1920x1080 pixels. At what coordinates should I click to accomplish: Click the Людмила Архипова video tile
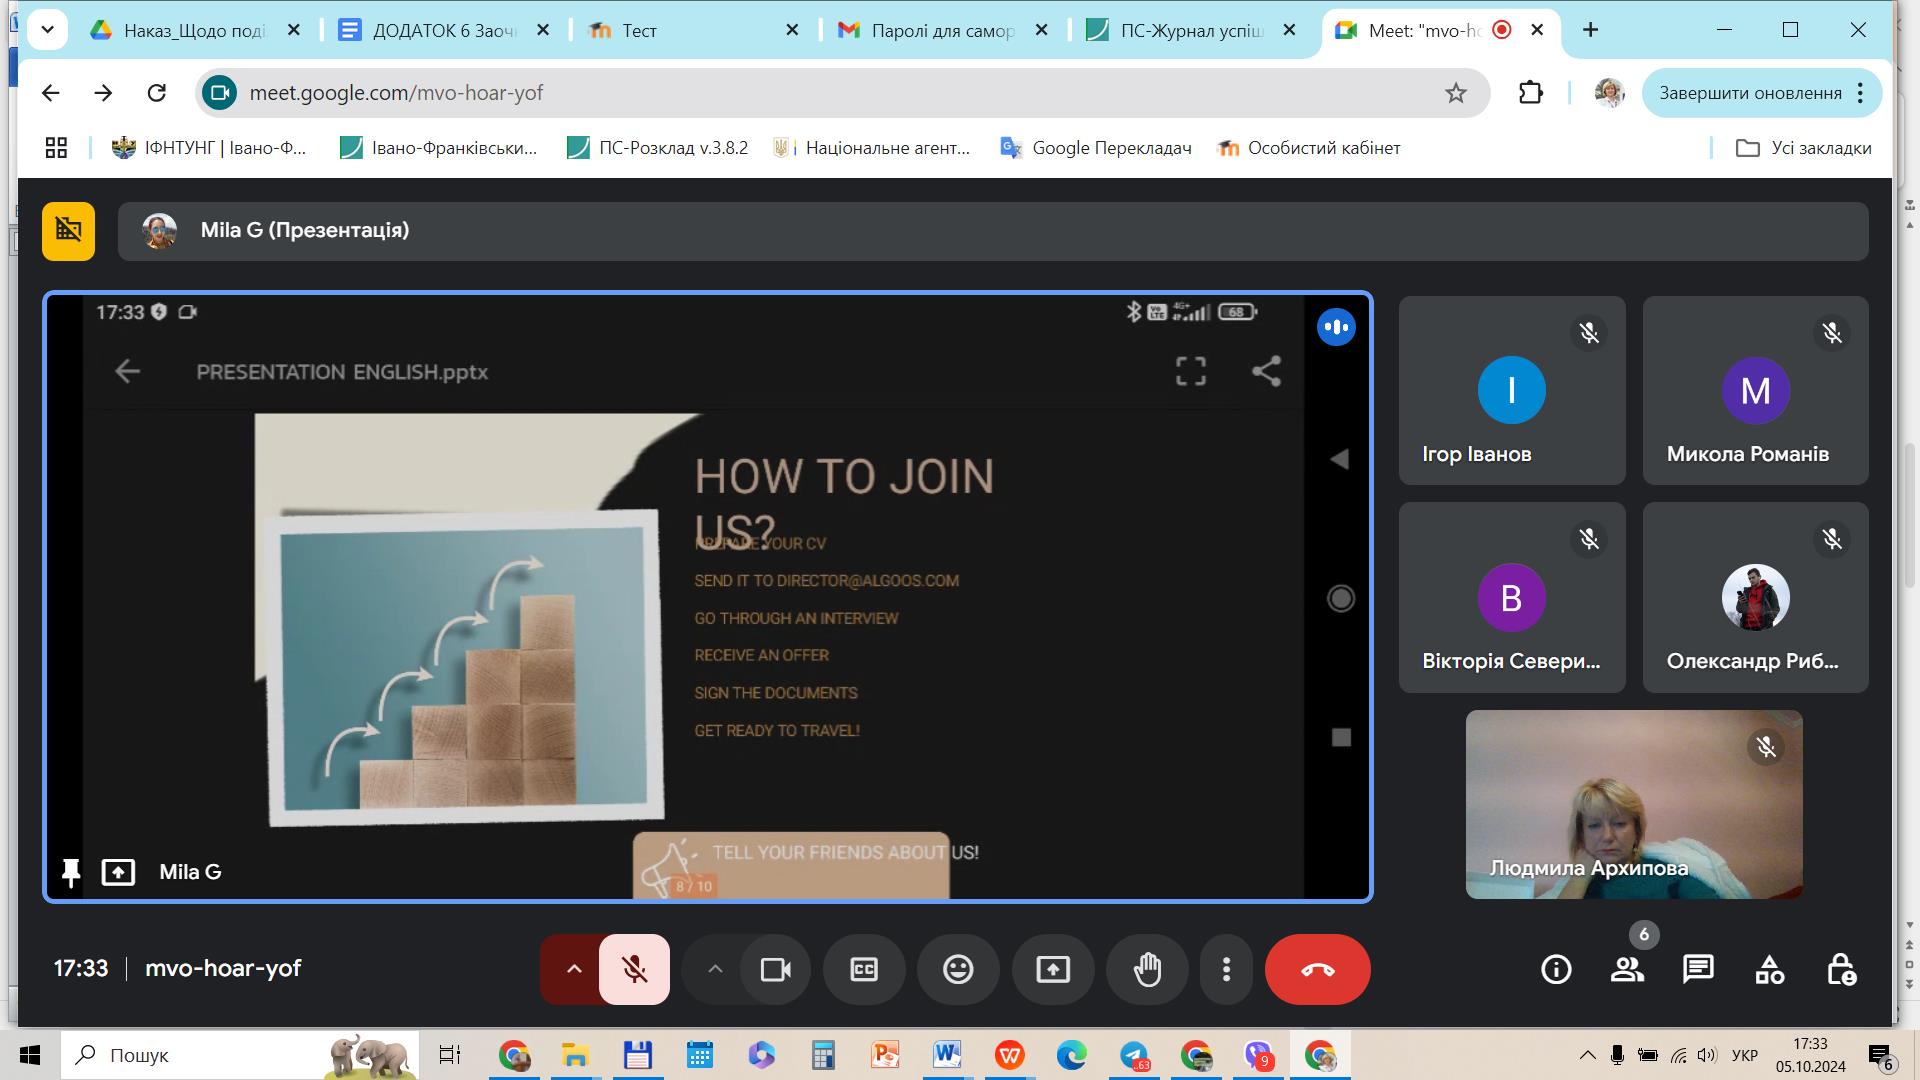tap(1633, 805)
